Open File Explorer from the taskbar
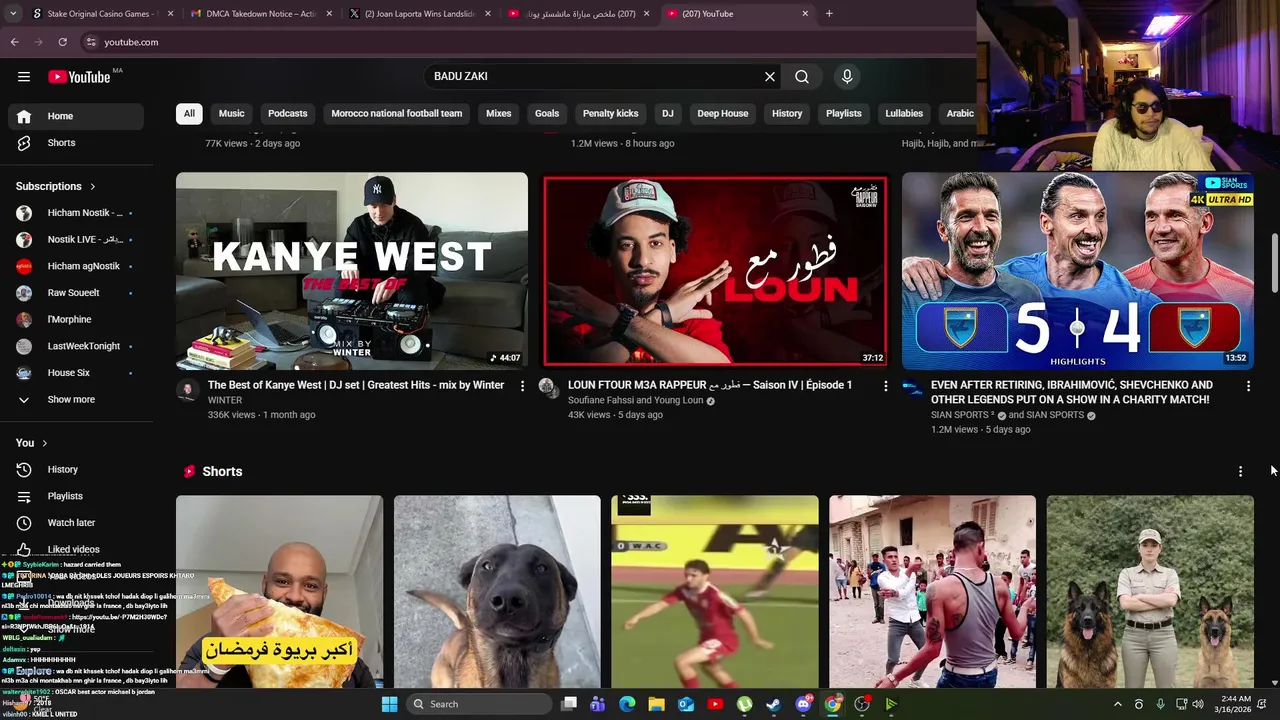Viewport: 1280px width, 720px height. (656, 704)
